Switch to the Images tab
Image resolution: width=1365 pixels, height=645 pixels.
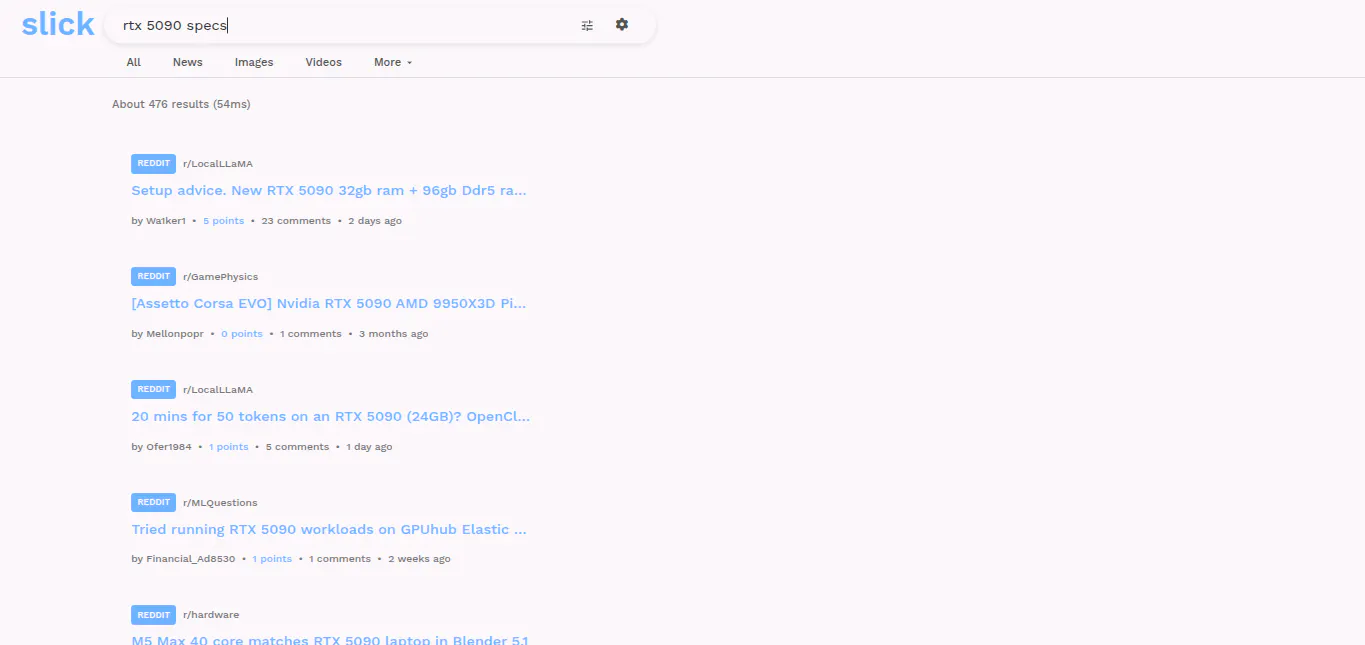click(x=254, y=62)
